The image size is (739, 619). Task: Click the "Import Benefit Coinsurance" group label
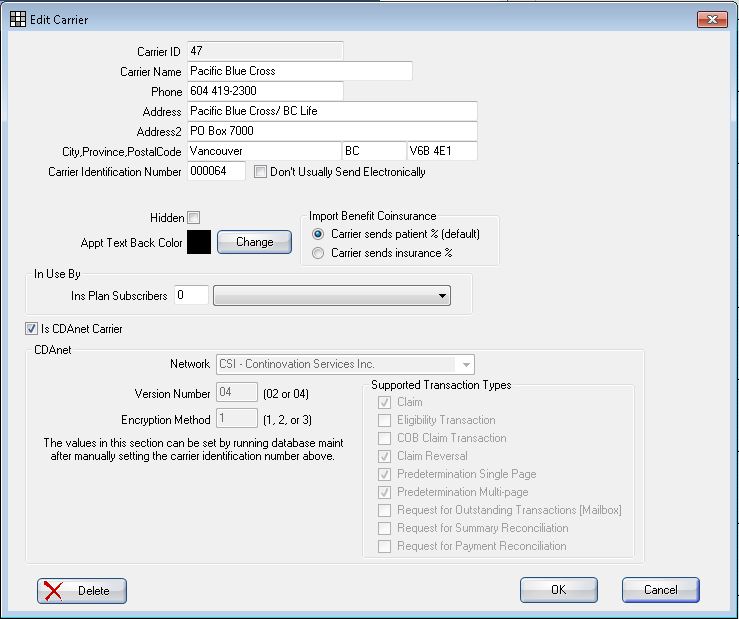[x=372, y=216]
